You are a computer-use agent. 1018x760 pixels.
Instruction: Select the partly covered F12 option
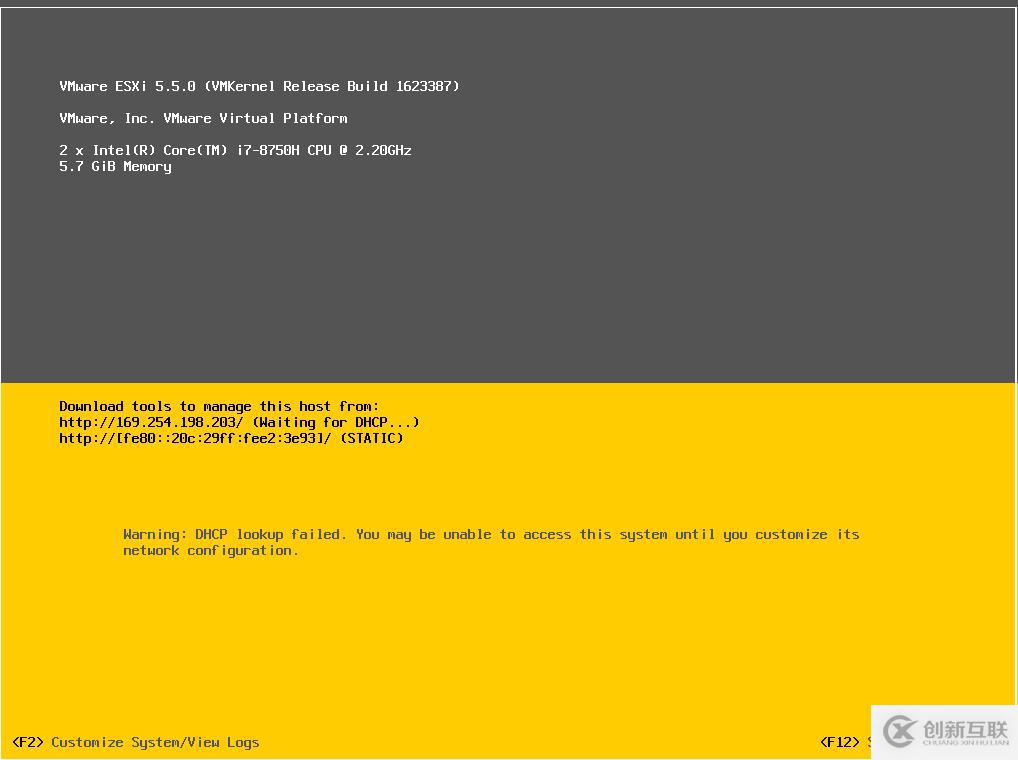click(845, 742)
